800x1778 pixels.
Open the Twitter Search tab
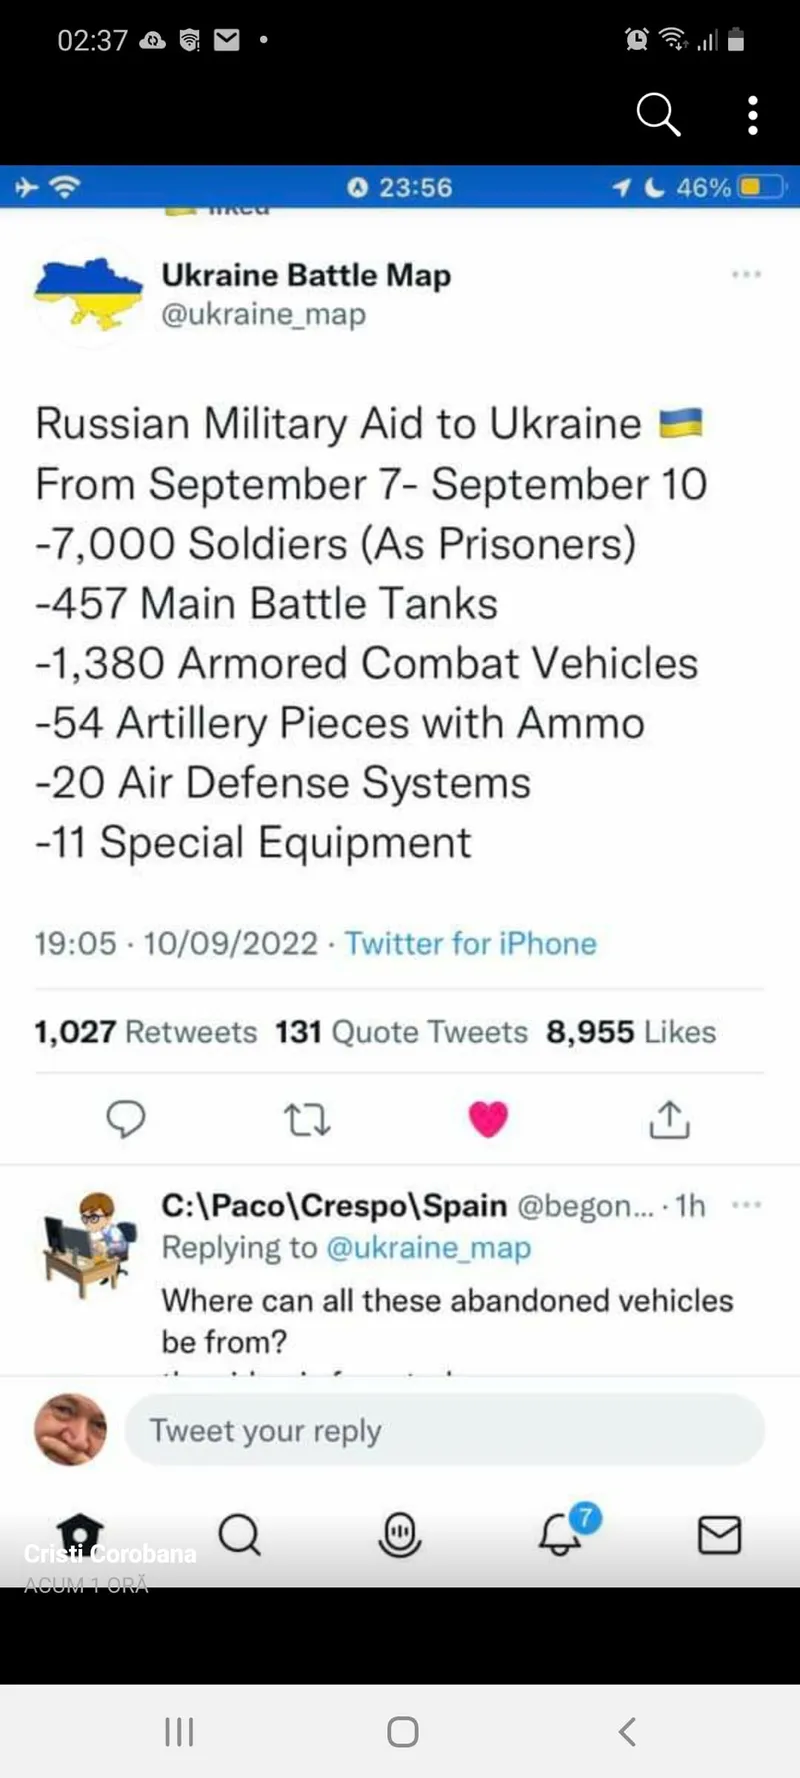click(239, 1533)
